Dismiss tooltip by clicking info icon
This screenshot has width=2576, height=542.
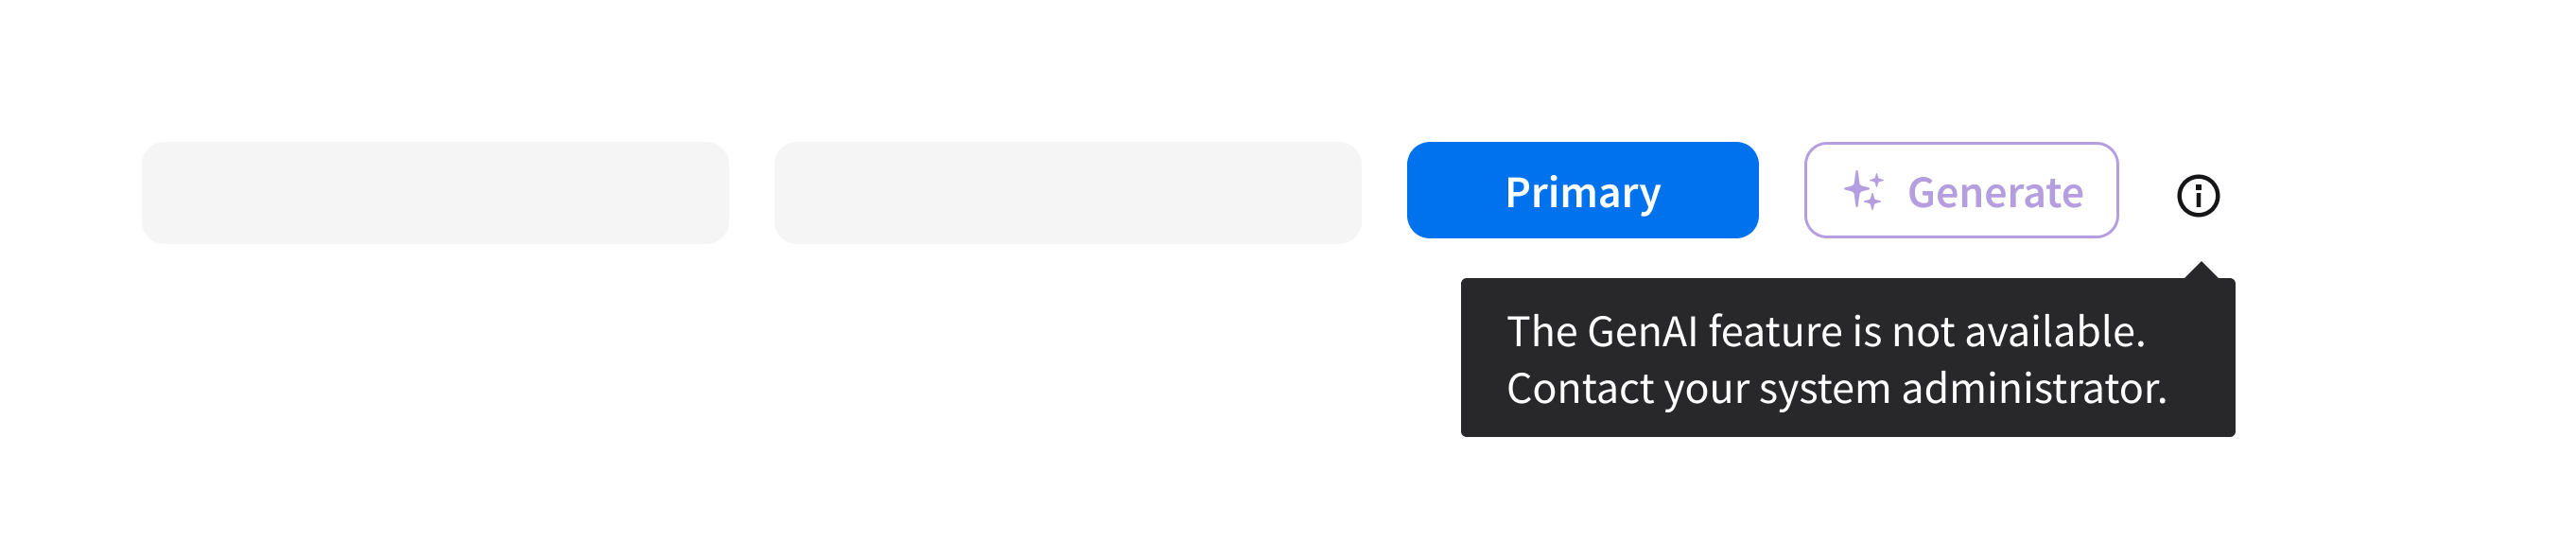pyautogui.click(x=2197, y=195)
